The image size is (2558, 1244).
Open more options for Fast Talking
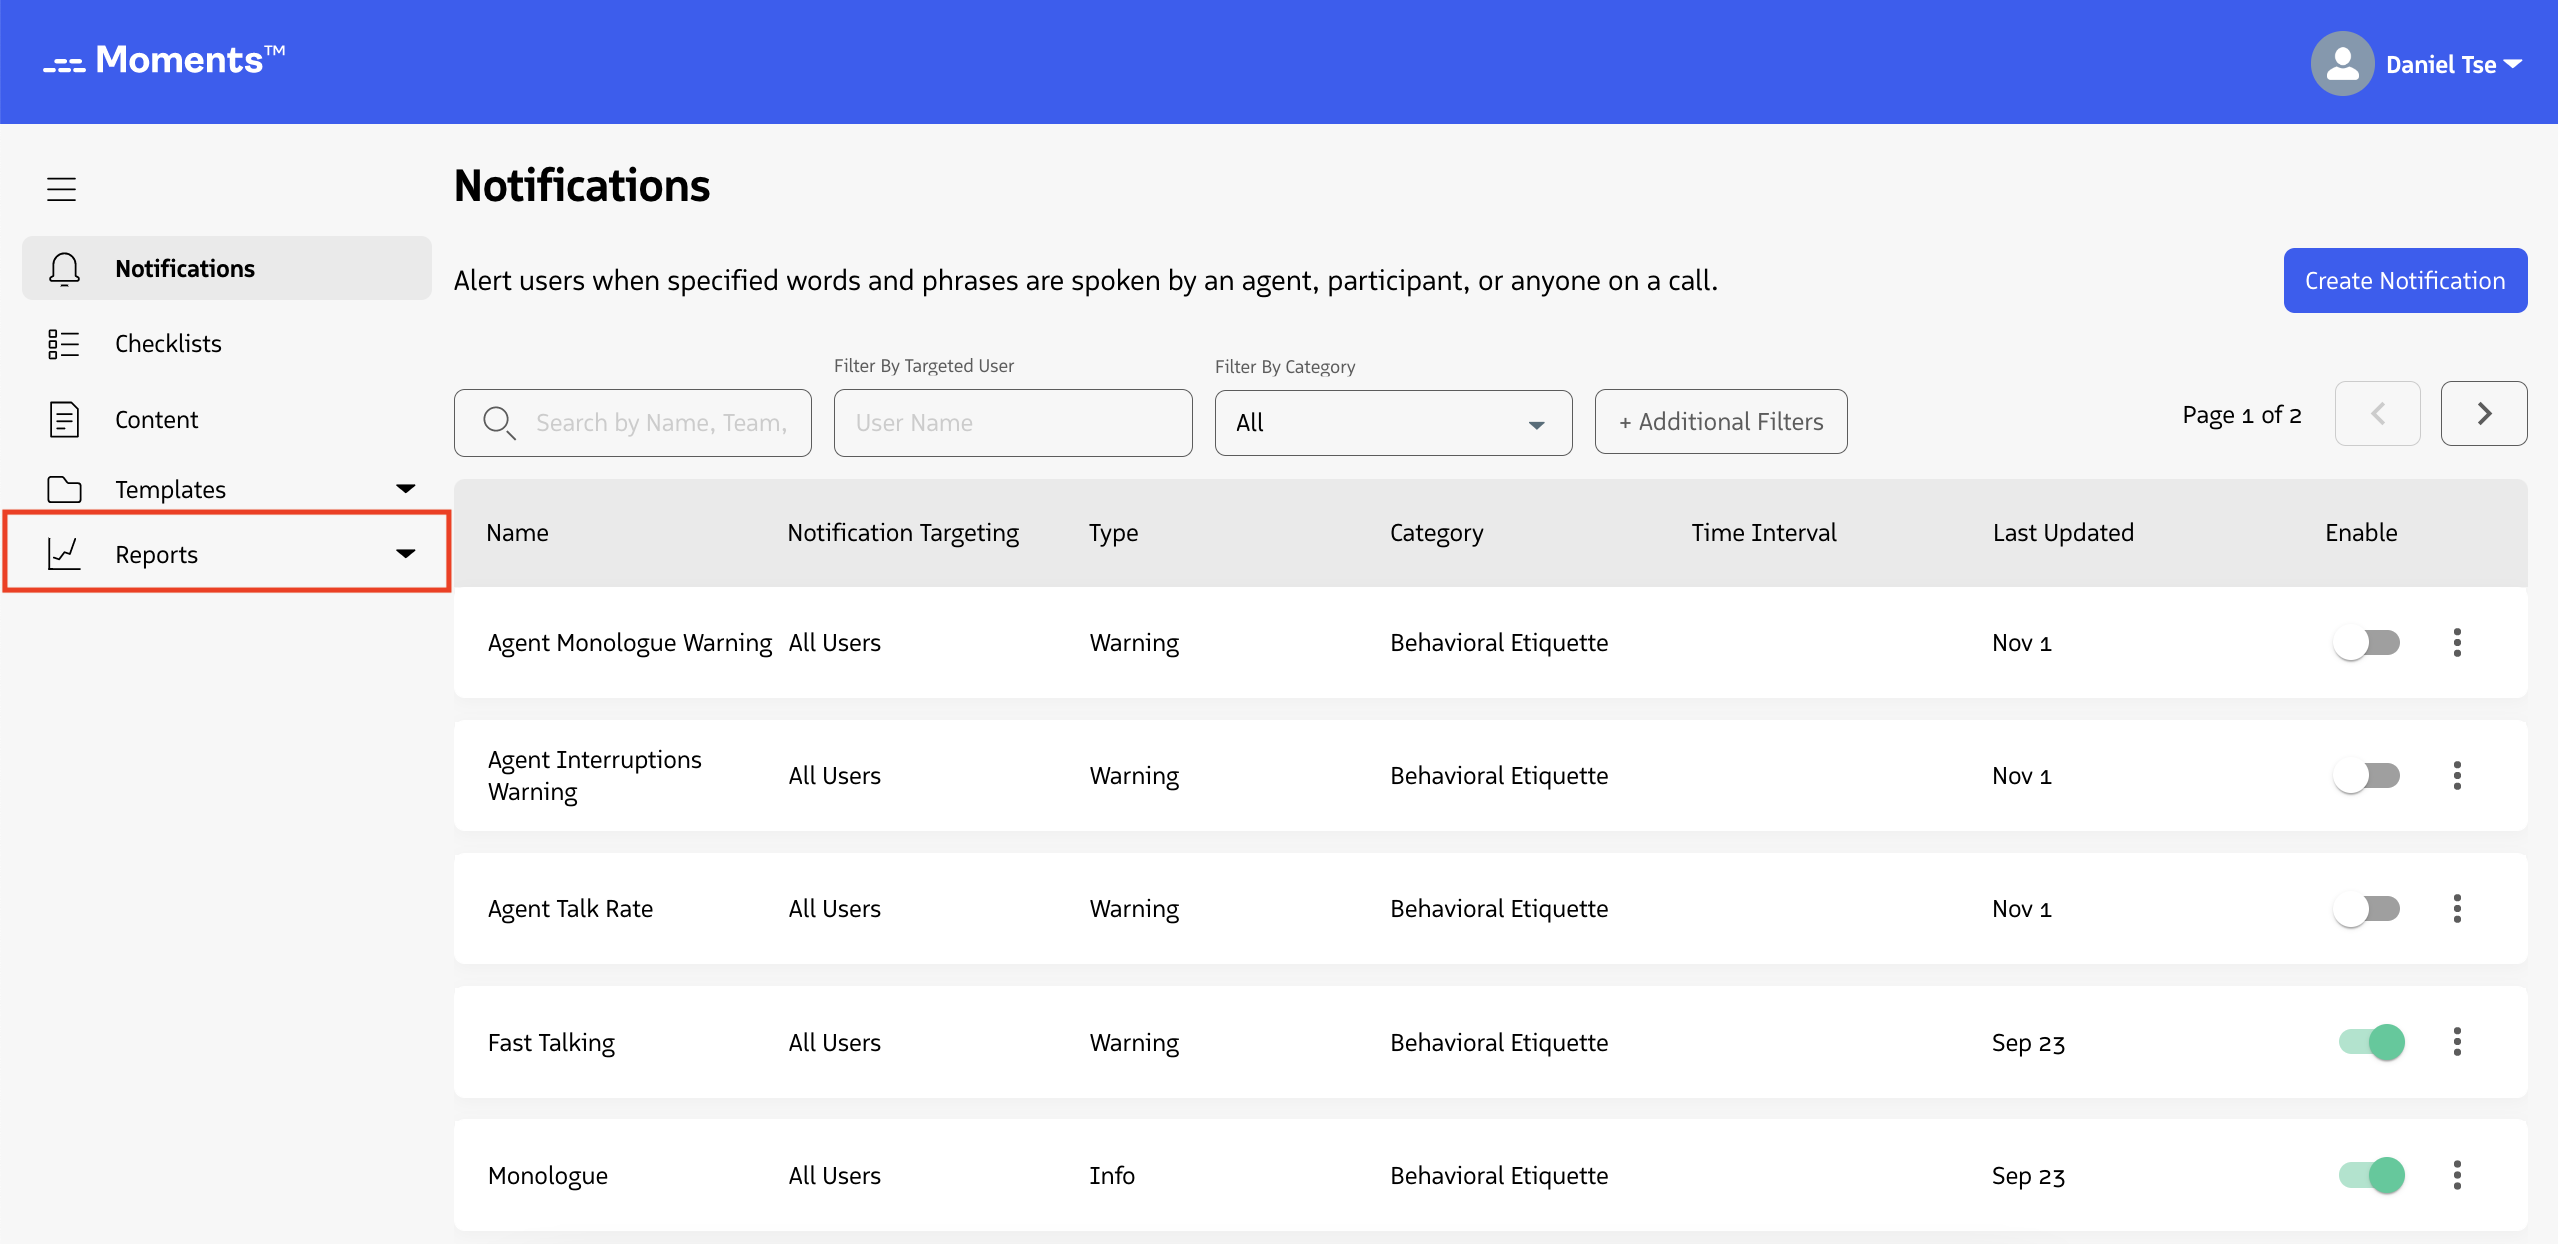click(x=2457, y=1042)
